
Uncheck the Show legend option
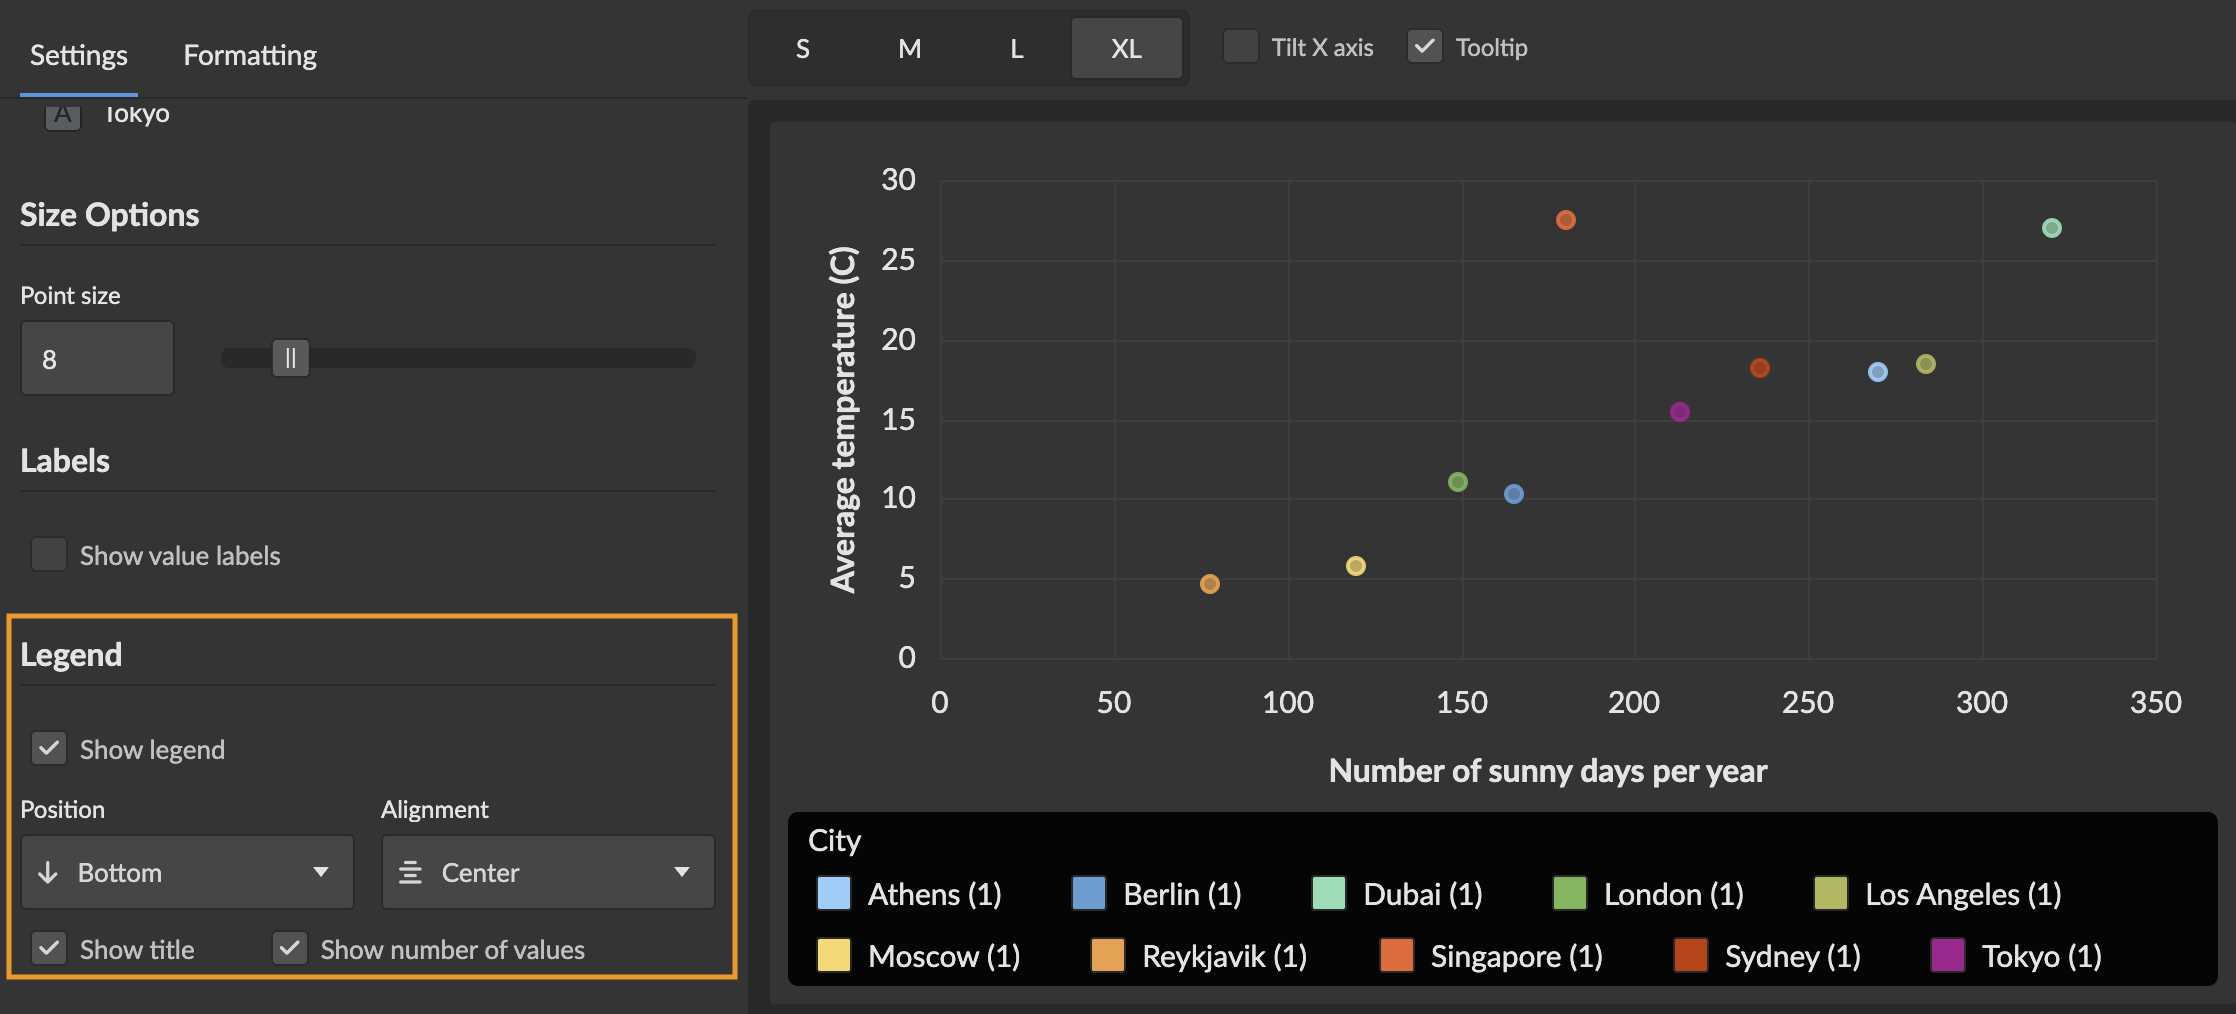(x=49, y=749)
